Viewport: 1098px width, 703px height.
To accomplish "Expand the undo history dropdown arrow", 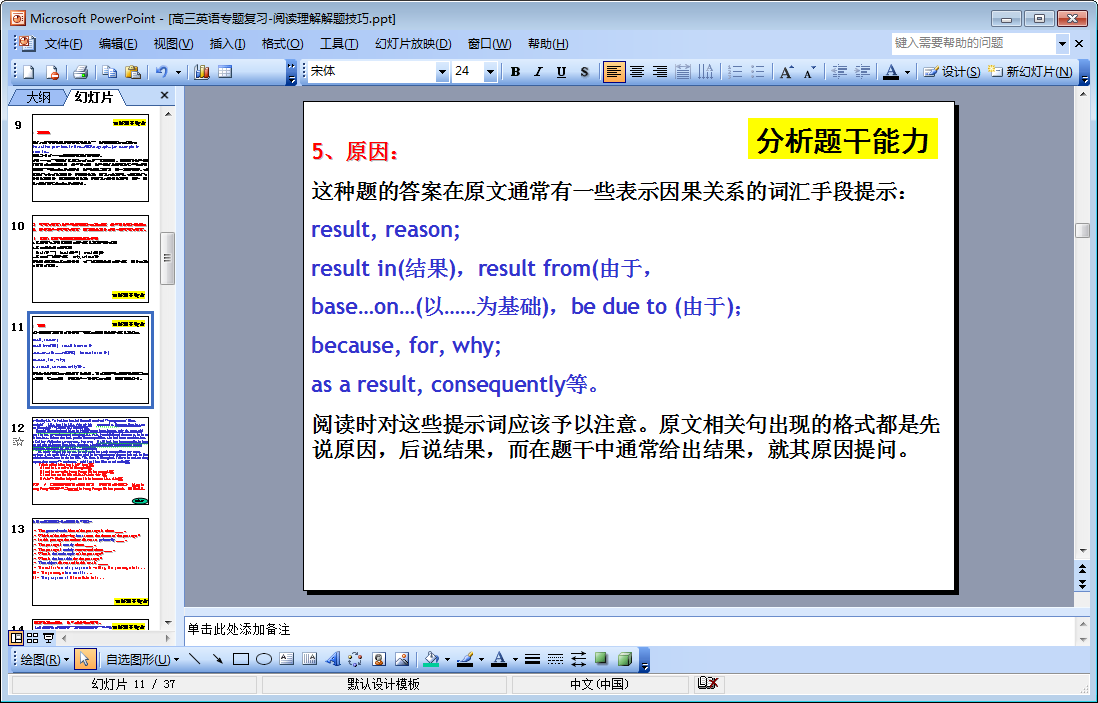I will (x=178, y=72).
